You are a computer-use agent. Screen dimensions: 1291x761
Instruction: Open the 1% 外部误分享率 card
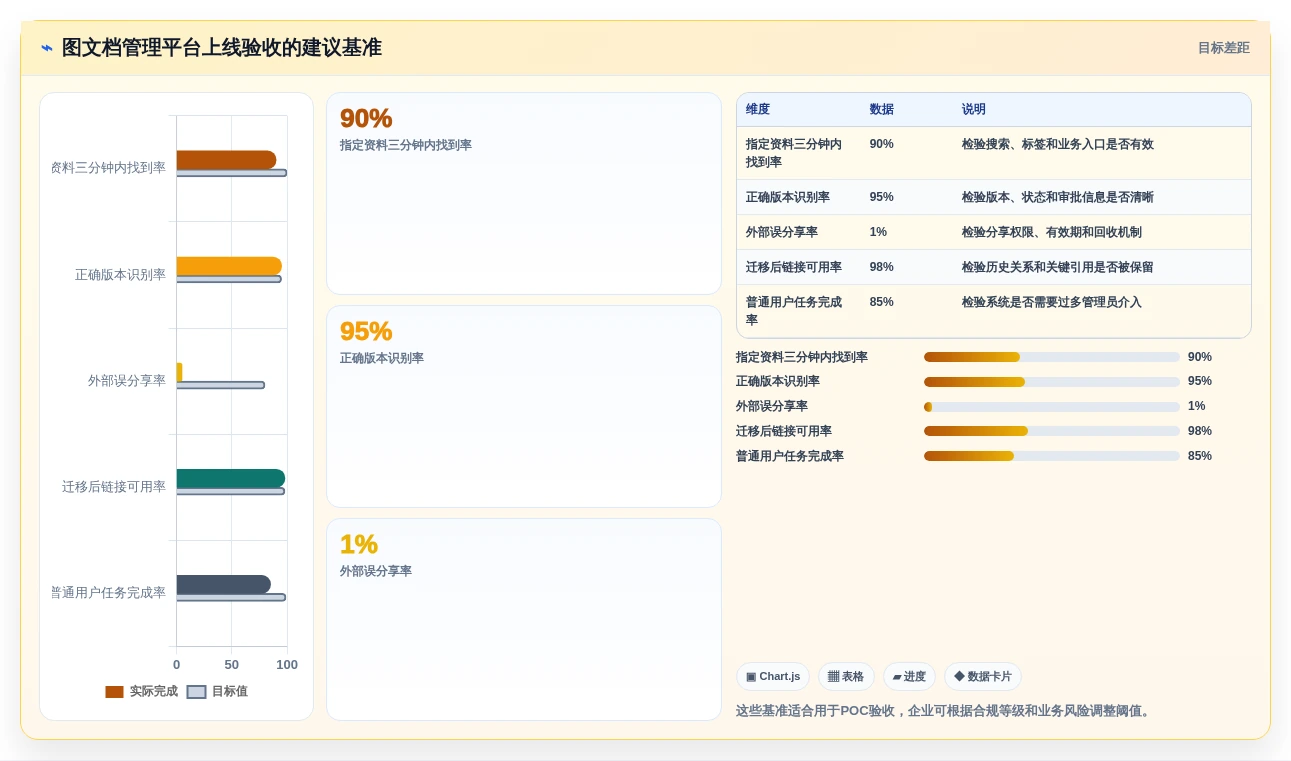524,619
